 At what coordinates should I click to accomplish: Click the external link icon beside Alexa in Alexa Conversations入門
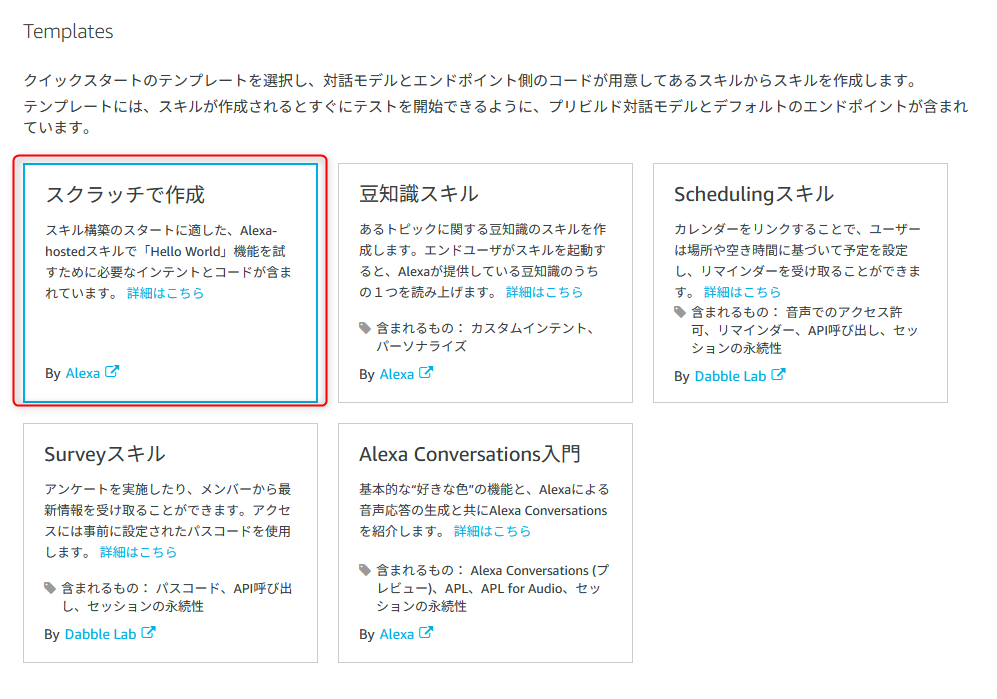click(x=425, y=633)
